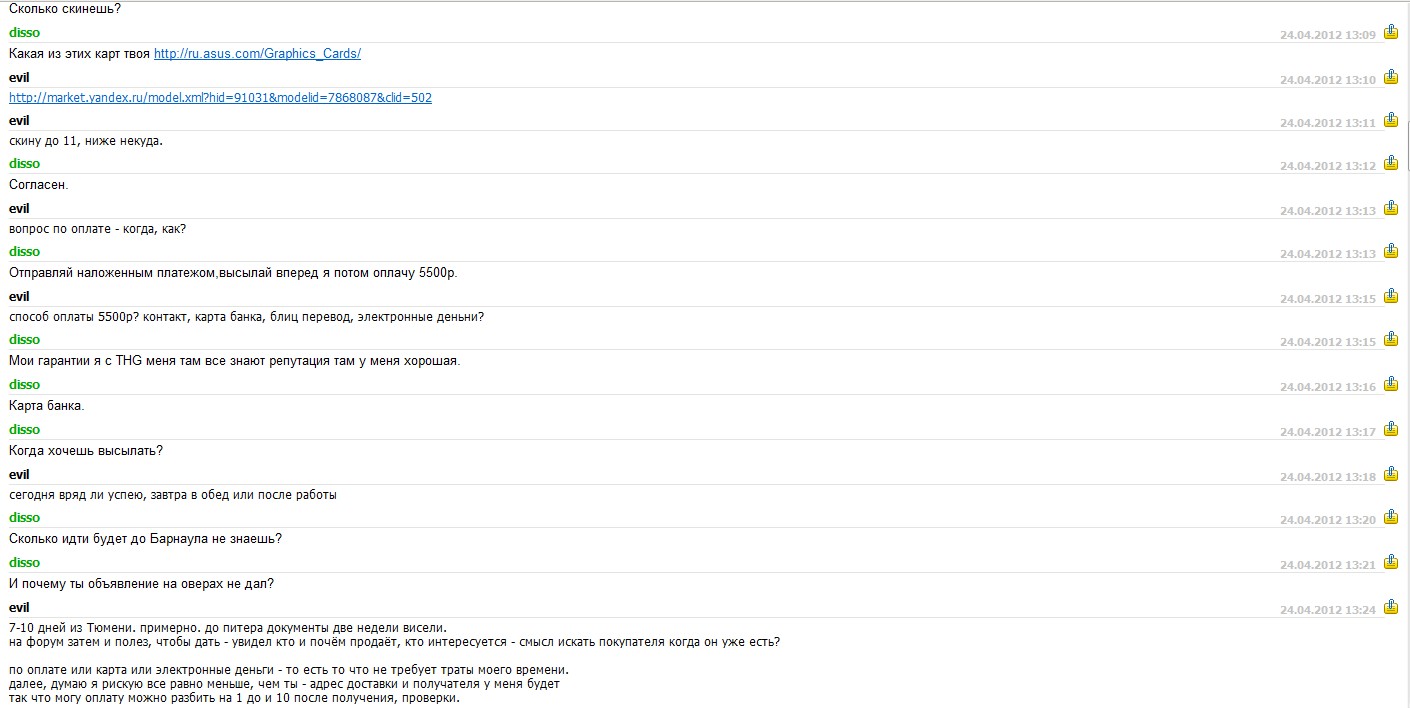Click the note icon beside the 13:09 message
This screenshot has width=1410, height=708.
pos(1390,33)
